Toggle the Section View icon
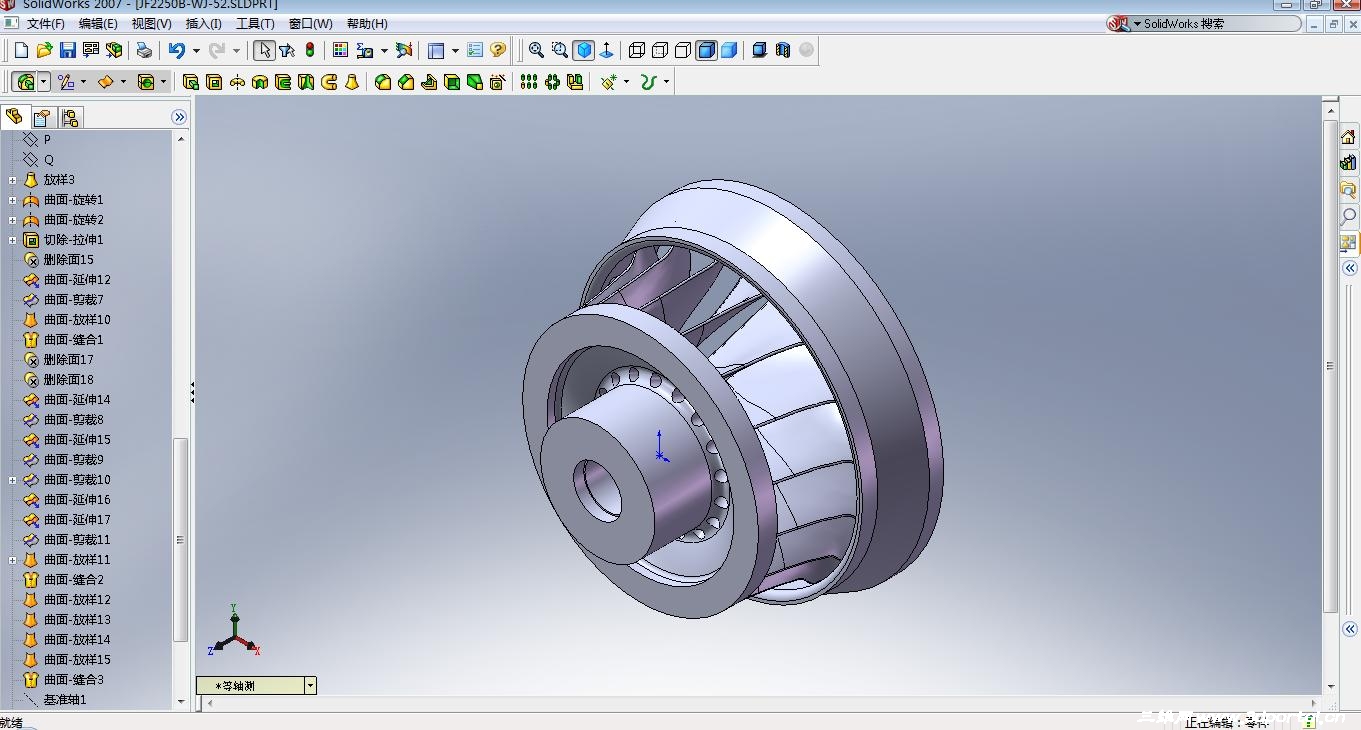Image resolution: width=1361 pixels, height=730 pixels. 783,50
